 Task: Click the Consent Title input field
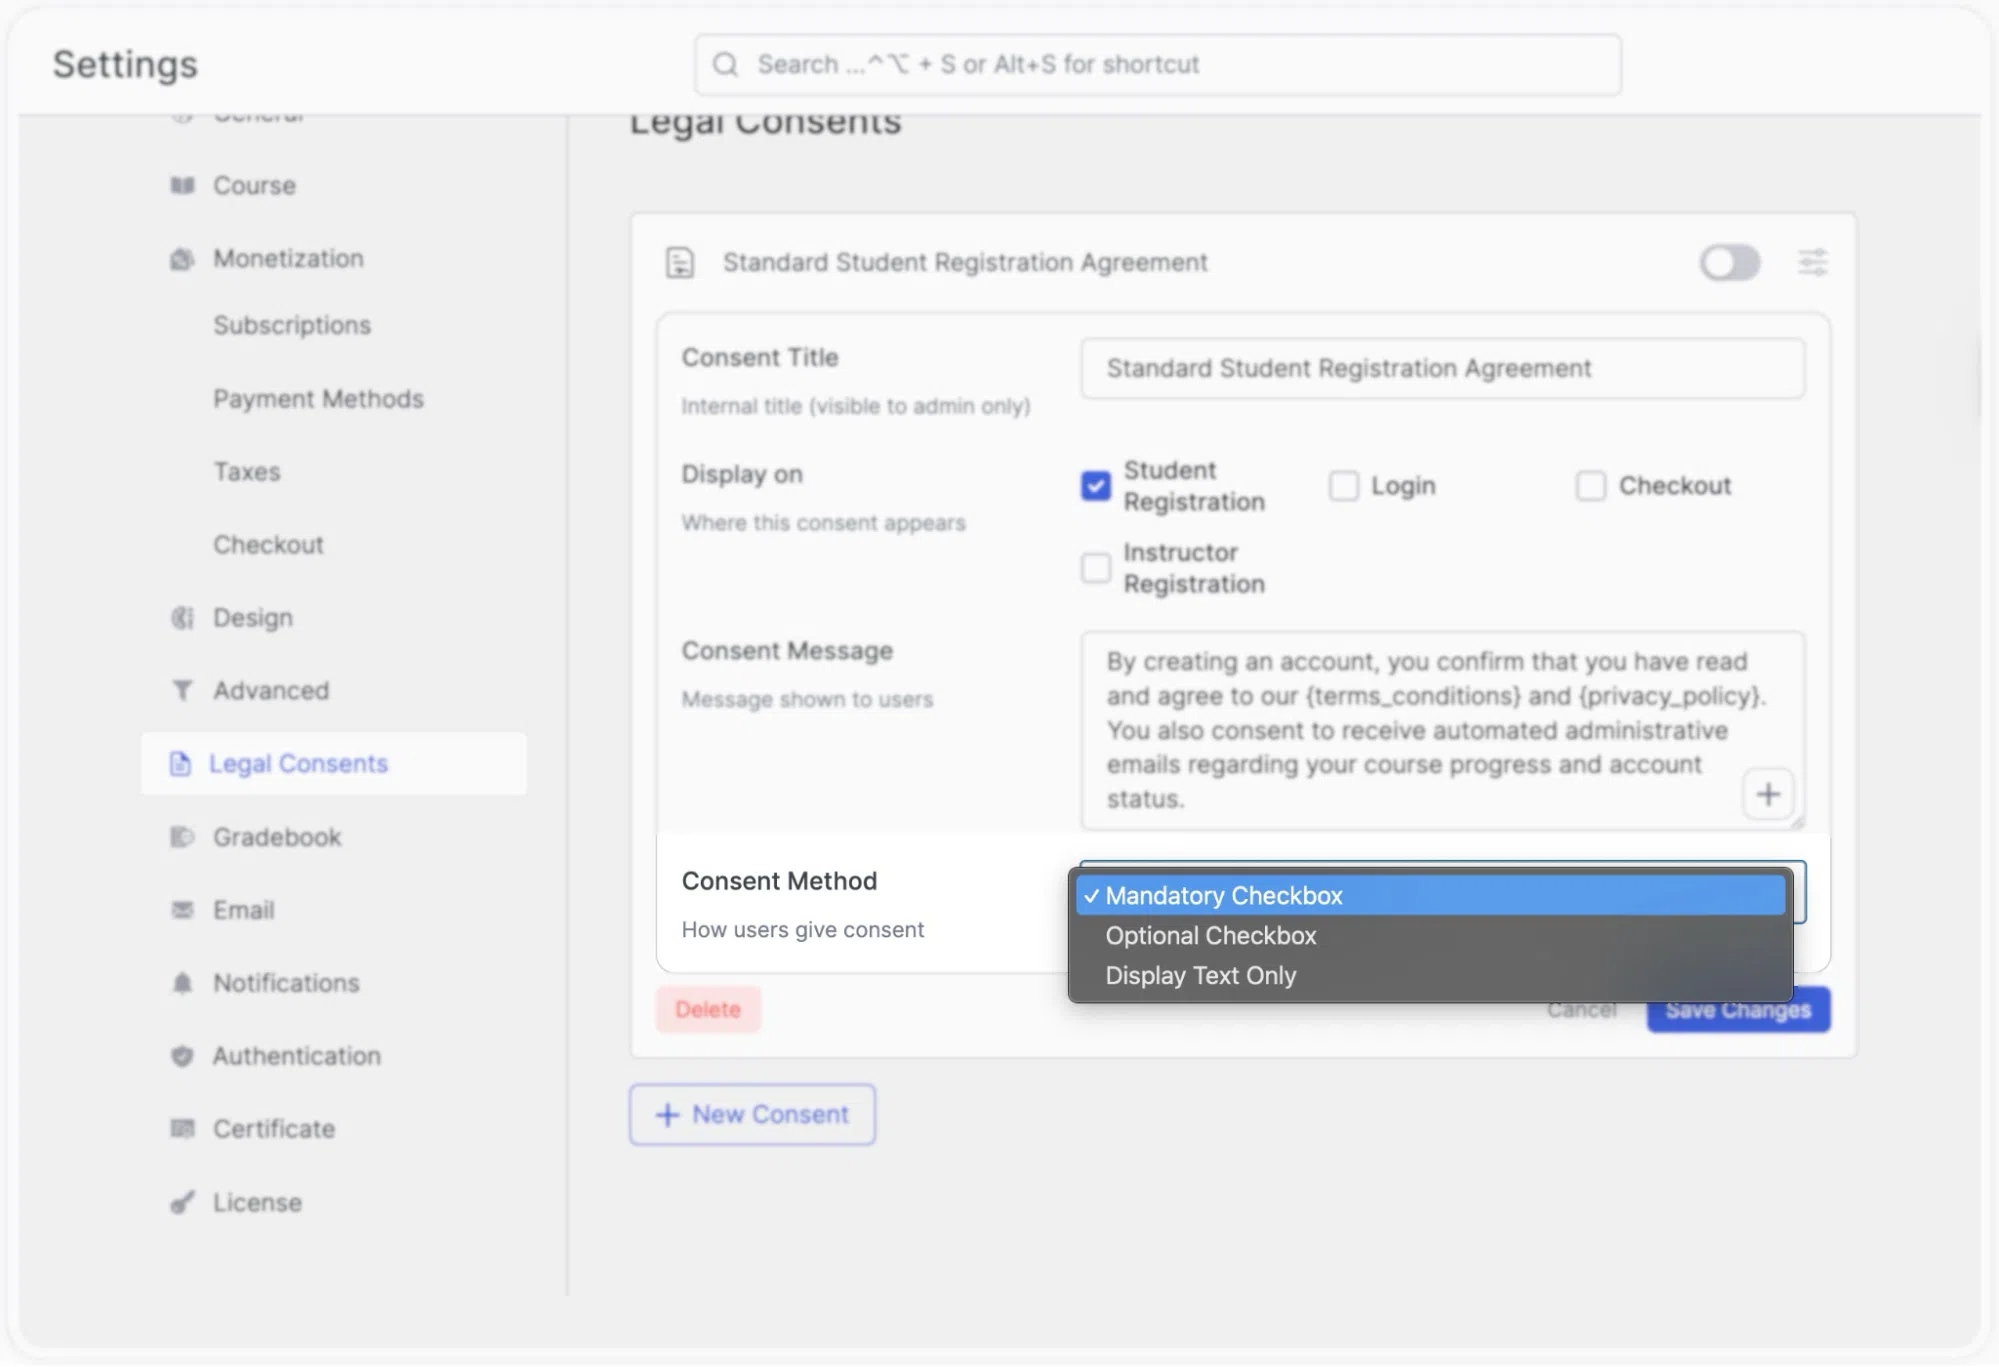[x=1443, y=369]
